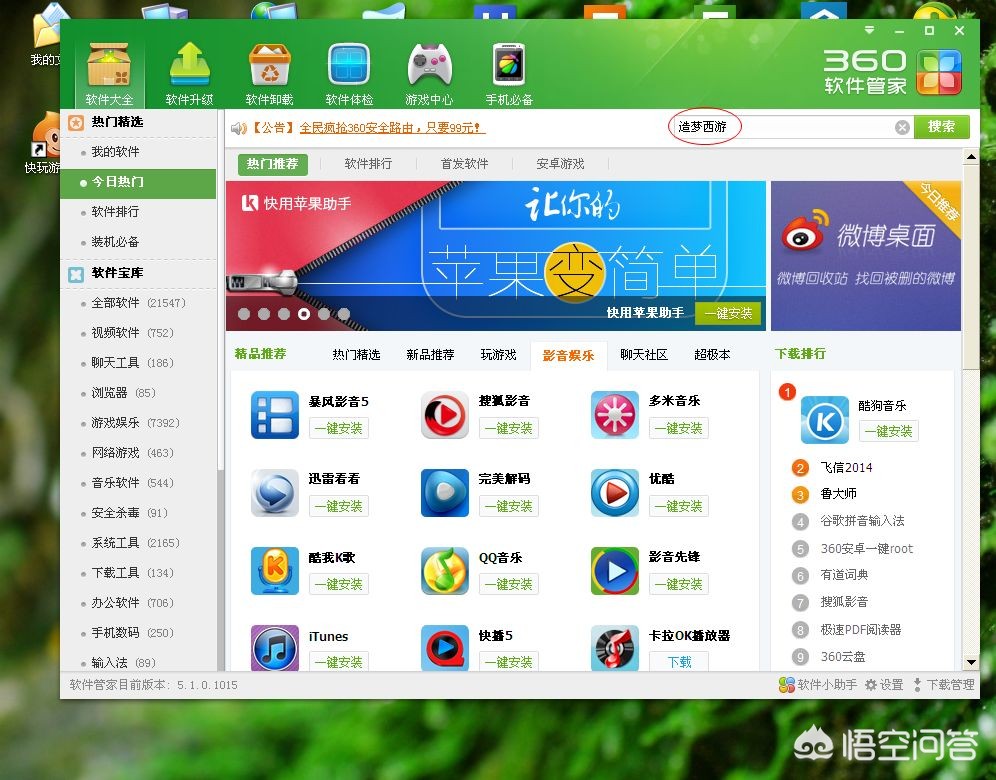Select 今日热门 in the sidebar
Image resolution: width=996 pixels, height=780 pixels.
click(x=138, y=182)
